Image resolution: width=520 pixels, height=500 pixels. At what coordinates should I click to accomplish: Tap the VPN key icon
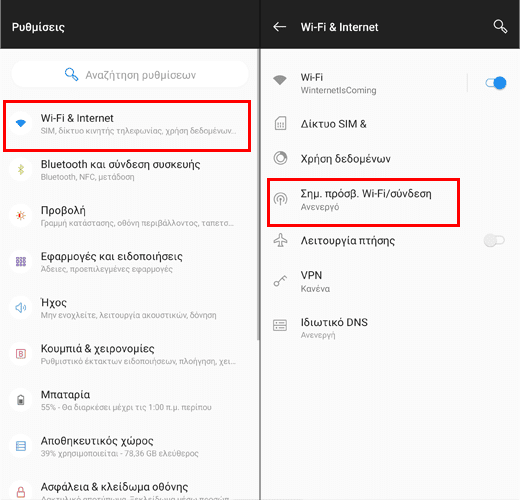(x=280, y=281)
